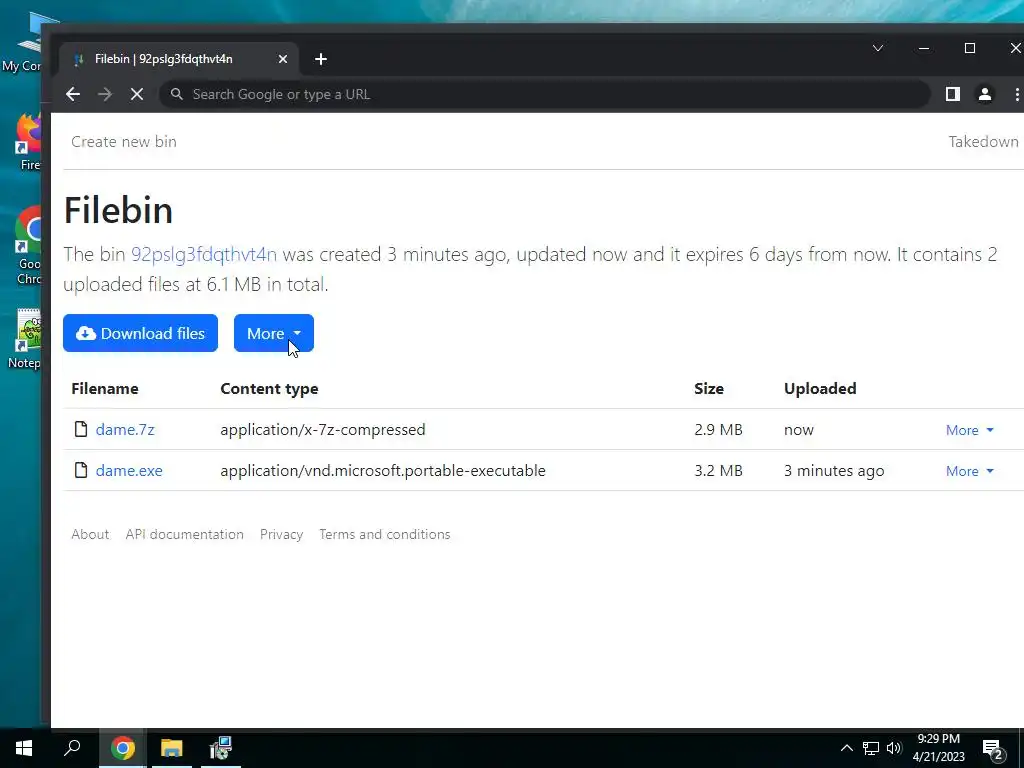The height and width of the screenshot is (768, 1024).
Task: Open File Explorer from taskbar
Action: (x=171, y=748)
